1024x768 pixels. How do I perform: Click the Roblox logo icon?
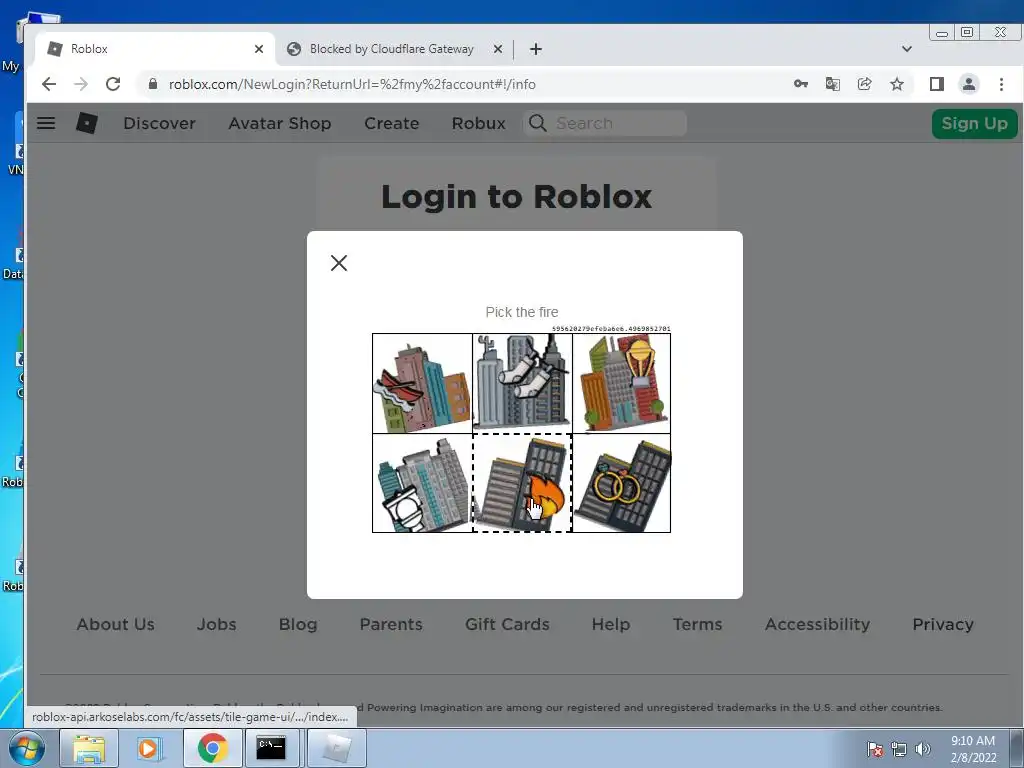point(87,123)
